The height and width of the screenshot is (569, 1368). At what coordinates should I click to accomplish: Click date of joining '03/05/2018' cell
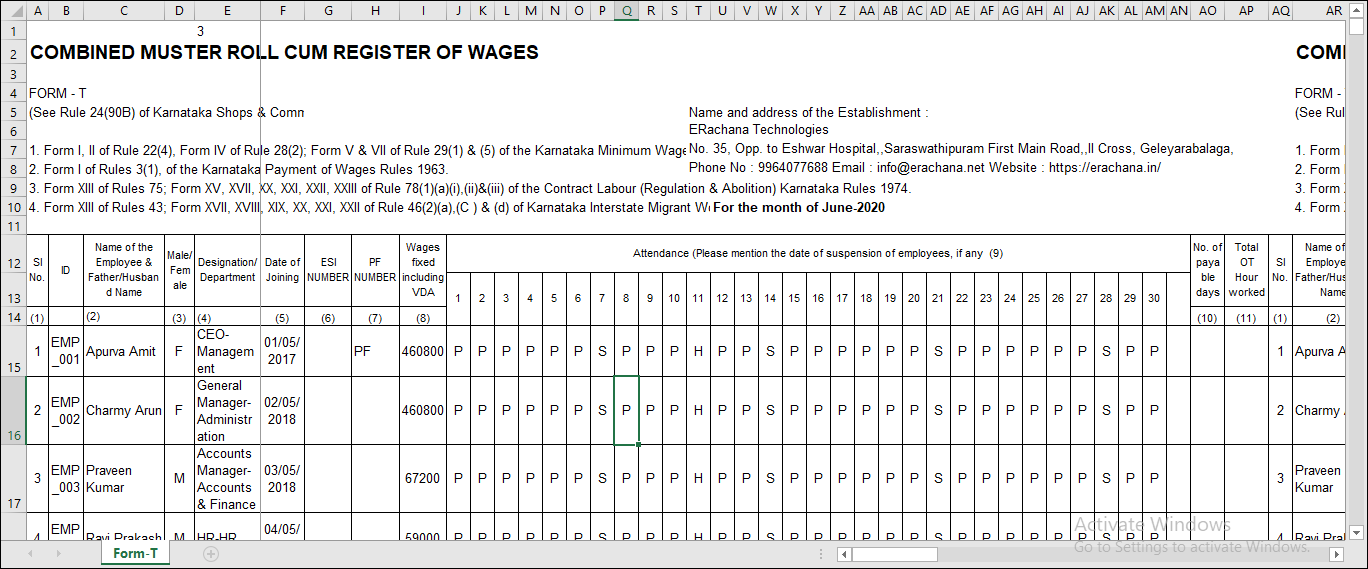click(x=282, y=478)
